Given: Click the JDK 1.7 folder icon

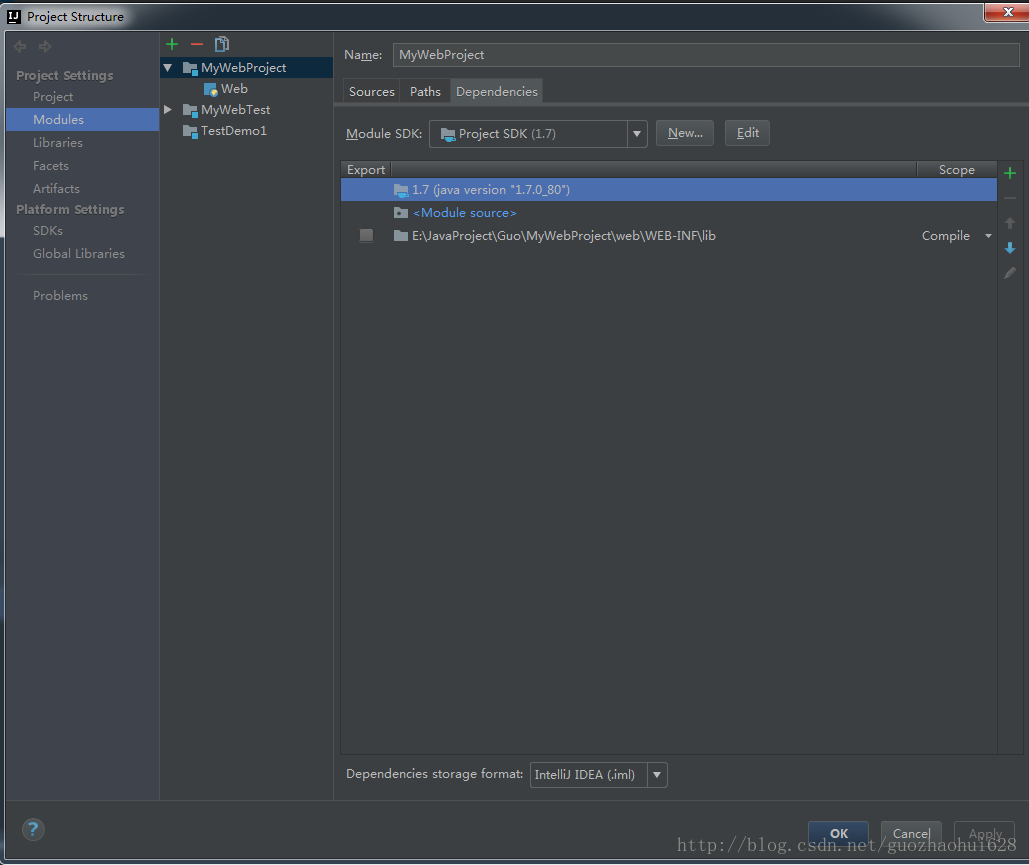Looking at the screenshot, I should [x=401, y=190].
